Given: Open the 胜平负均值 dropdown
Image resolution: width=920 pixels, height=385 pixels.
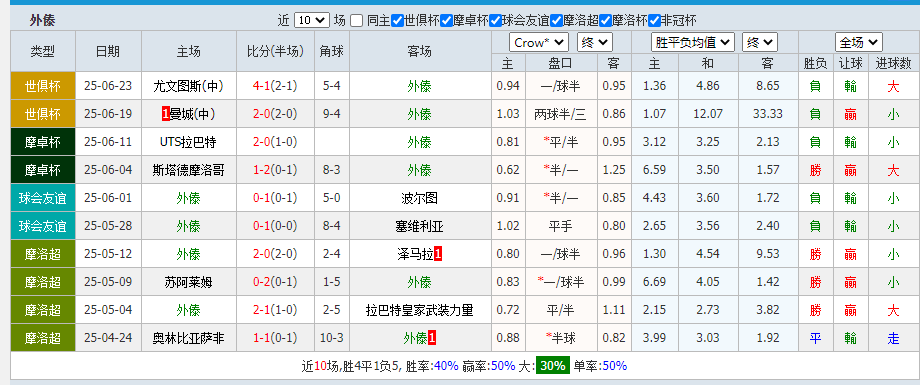Looking at the screenshot, I should pyautogui.click(x=693, y=42).
